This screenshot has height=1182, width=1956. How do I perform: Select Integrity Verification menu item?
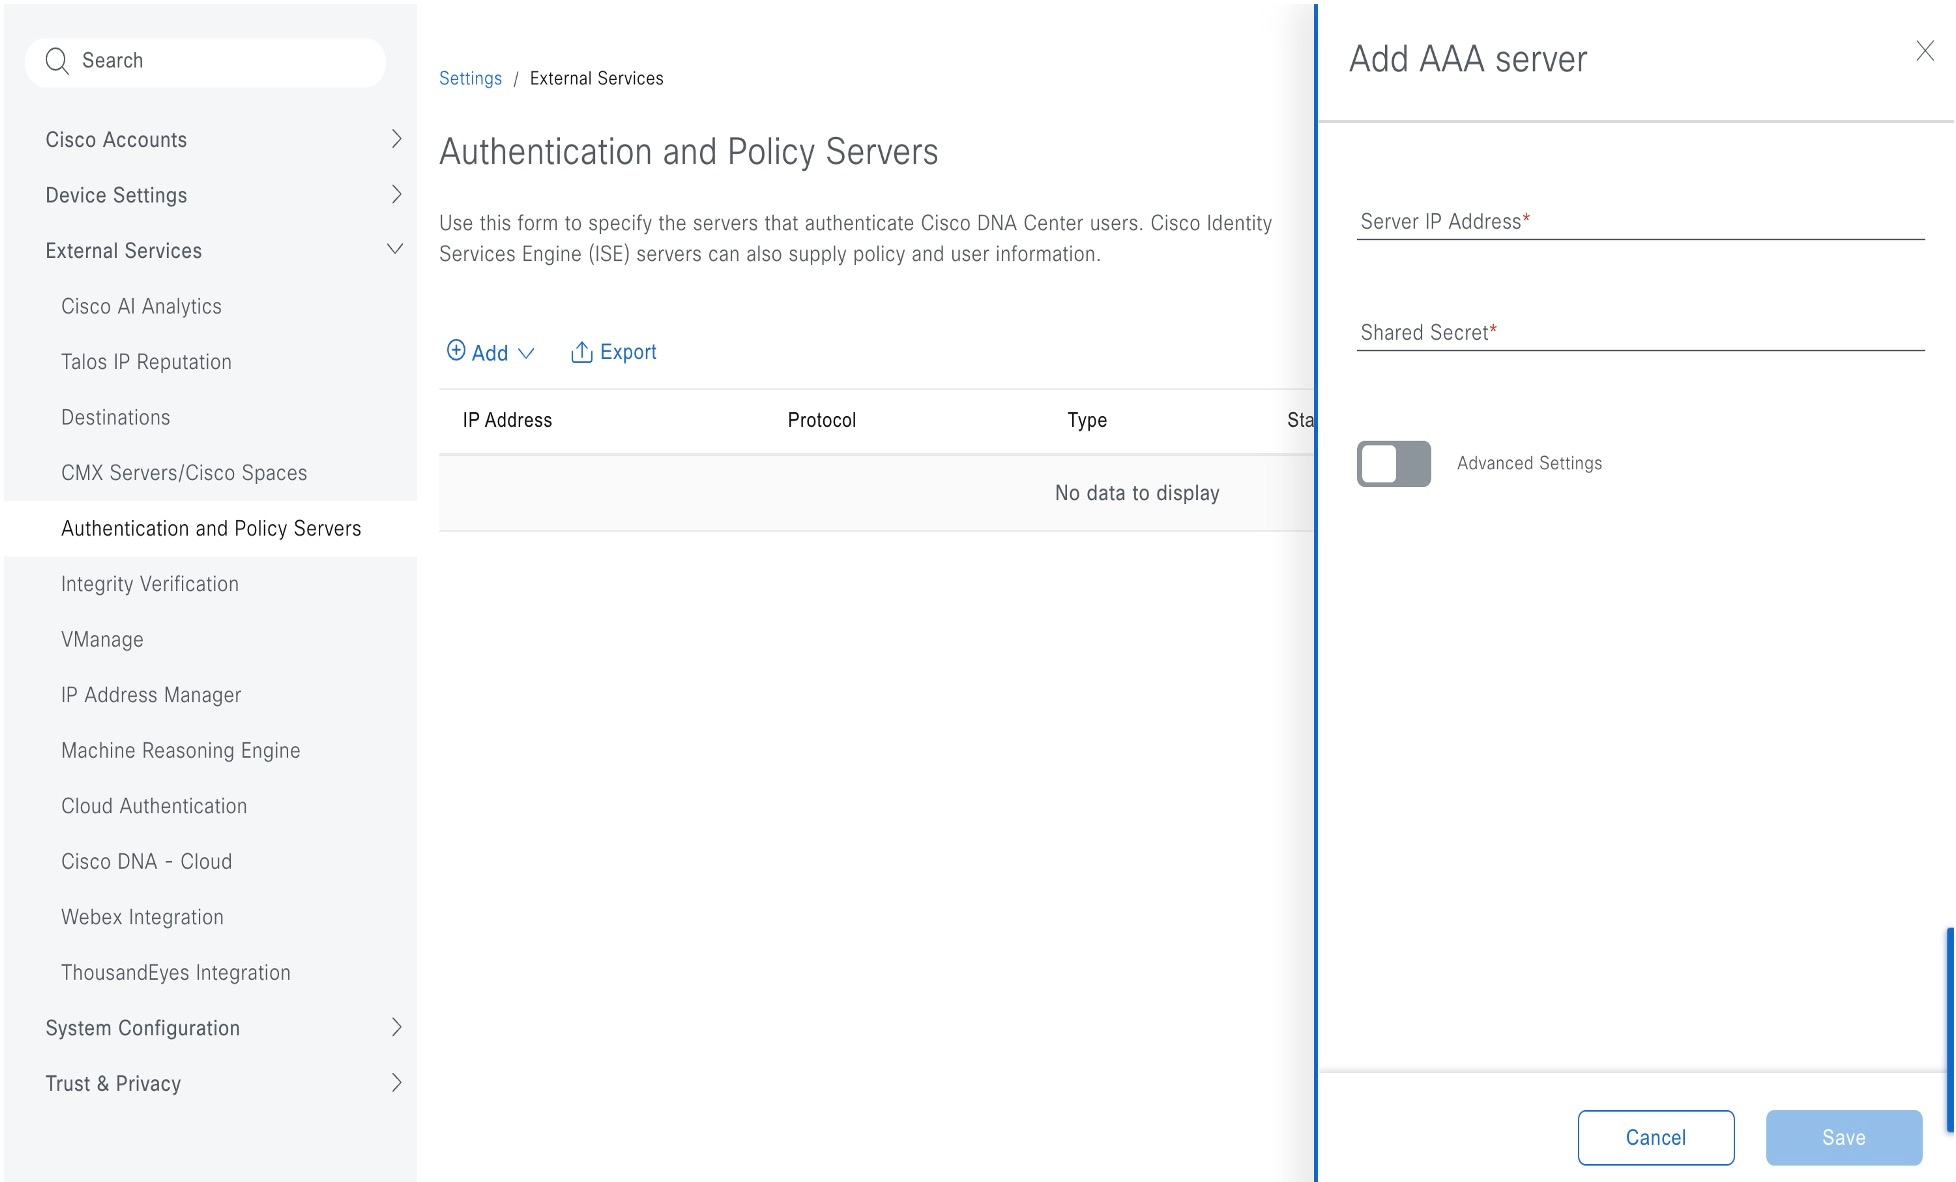147,584
